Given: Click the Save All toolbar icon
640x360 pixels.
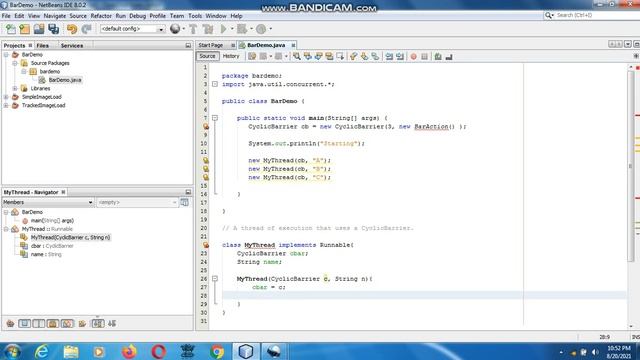Looking at the screenshot, I should [53, 29].
